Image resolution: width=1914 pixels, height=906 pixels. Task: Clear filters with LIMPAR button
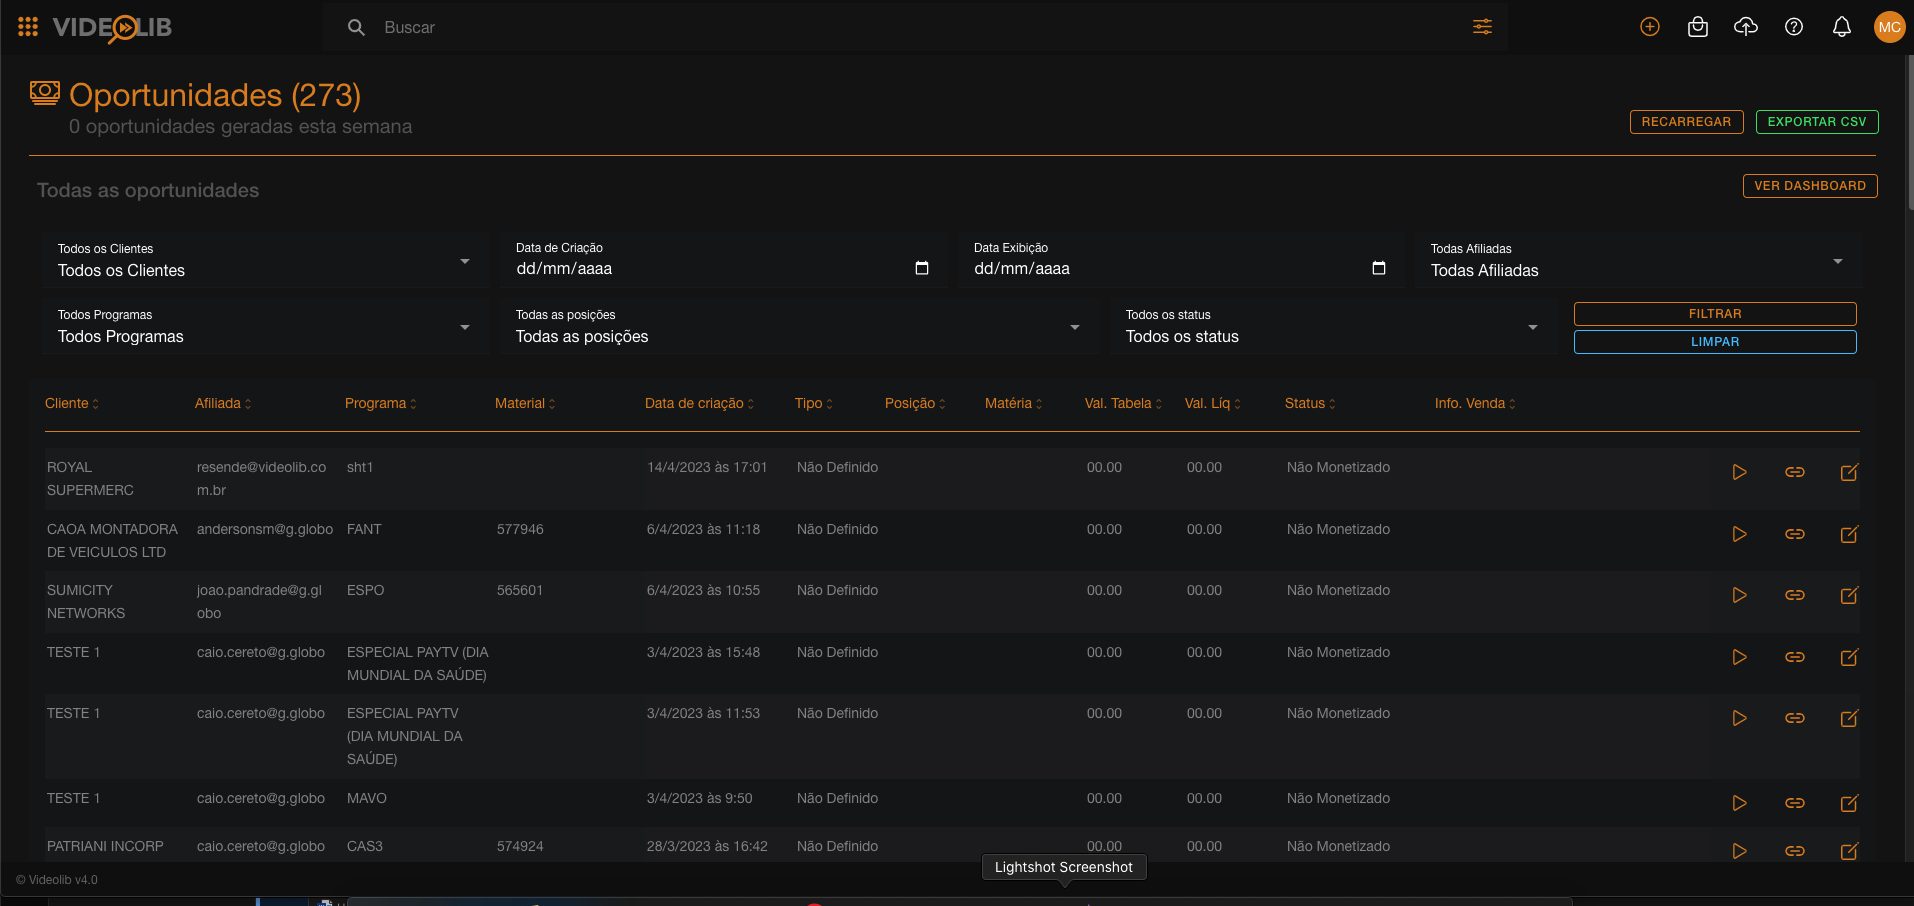click(1715, 342)
